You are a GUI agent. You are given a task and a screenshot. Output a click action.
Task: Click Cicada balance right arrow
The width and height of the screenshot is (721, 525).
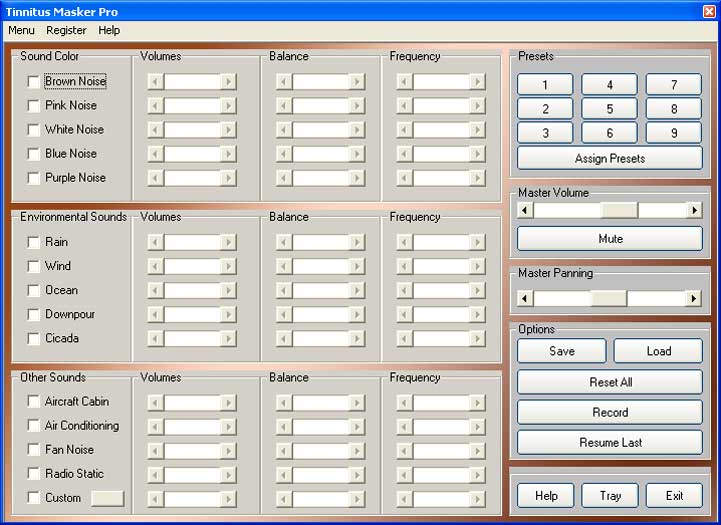point(356,339)
